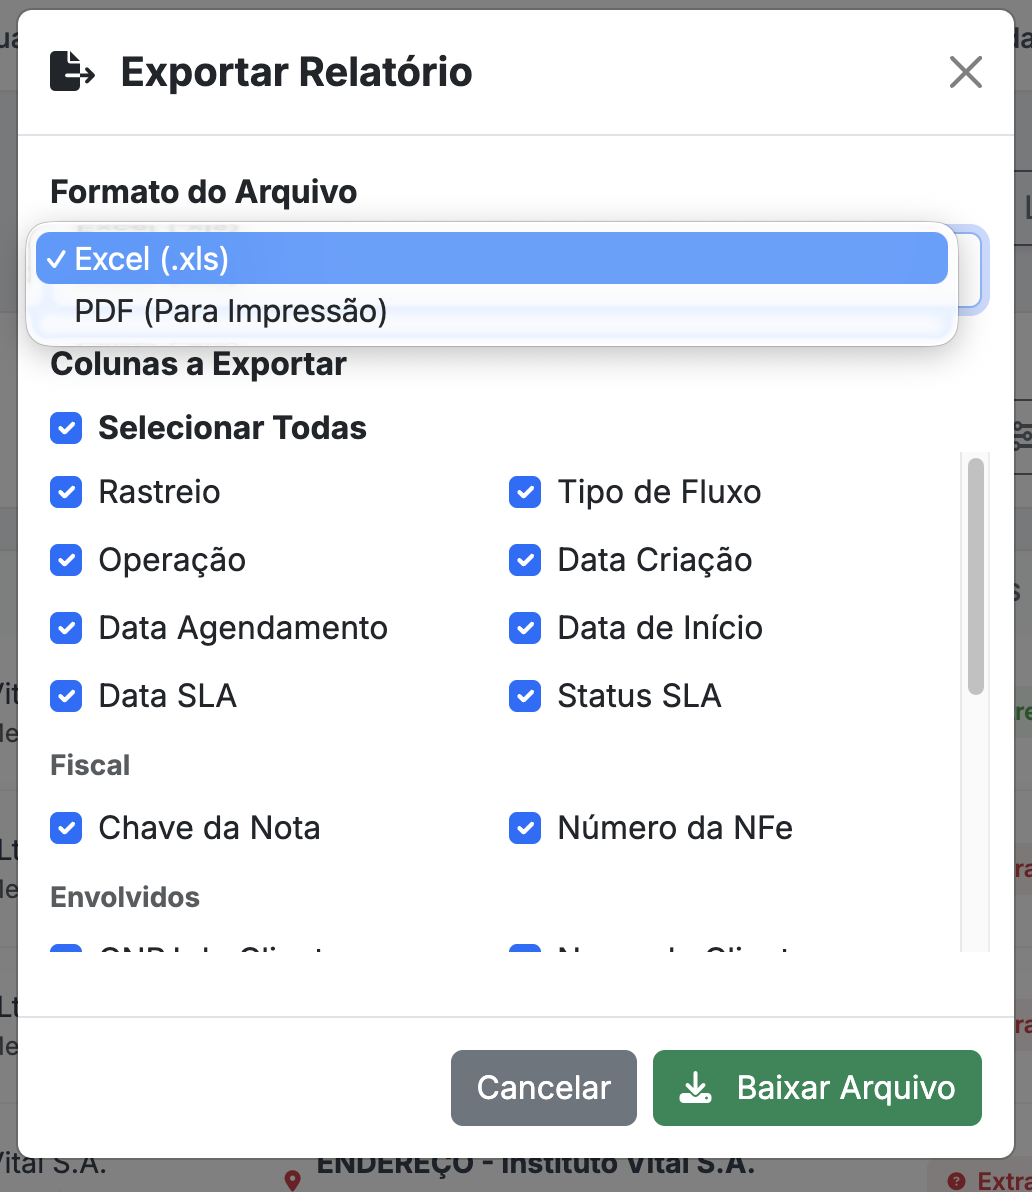Select the Excel (.xls) format option
The height and width of the screenshot is (1192, 1032).
click(492, 258)
